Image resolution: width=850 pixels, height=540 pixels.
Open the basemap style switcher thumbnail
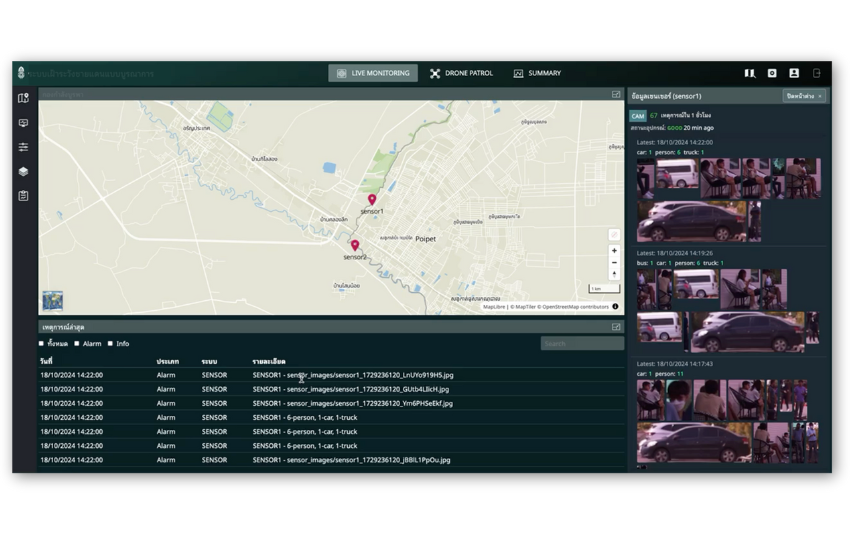point(53,300)
